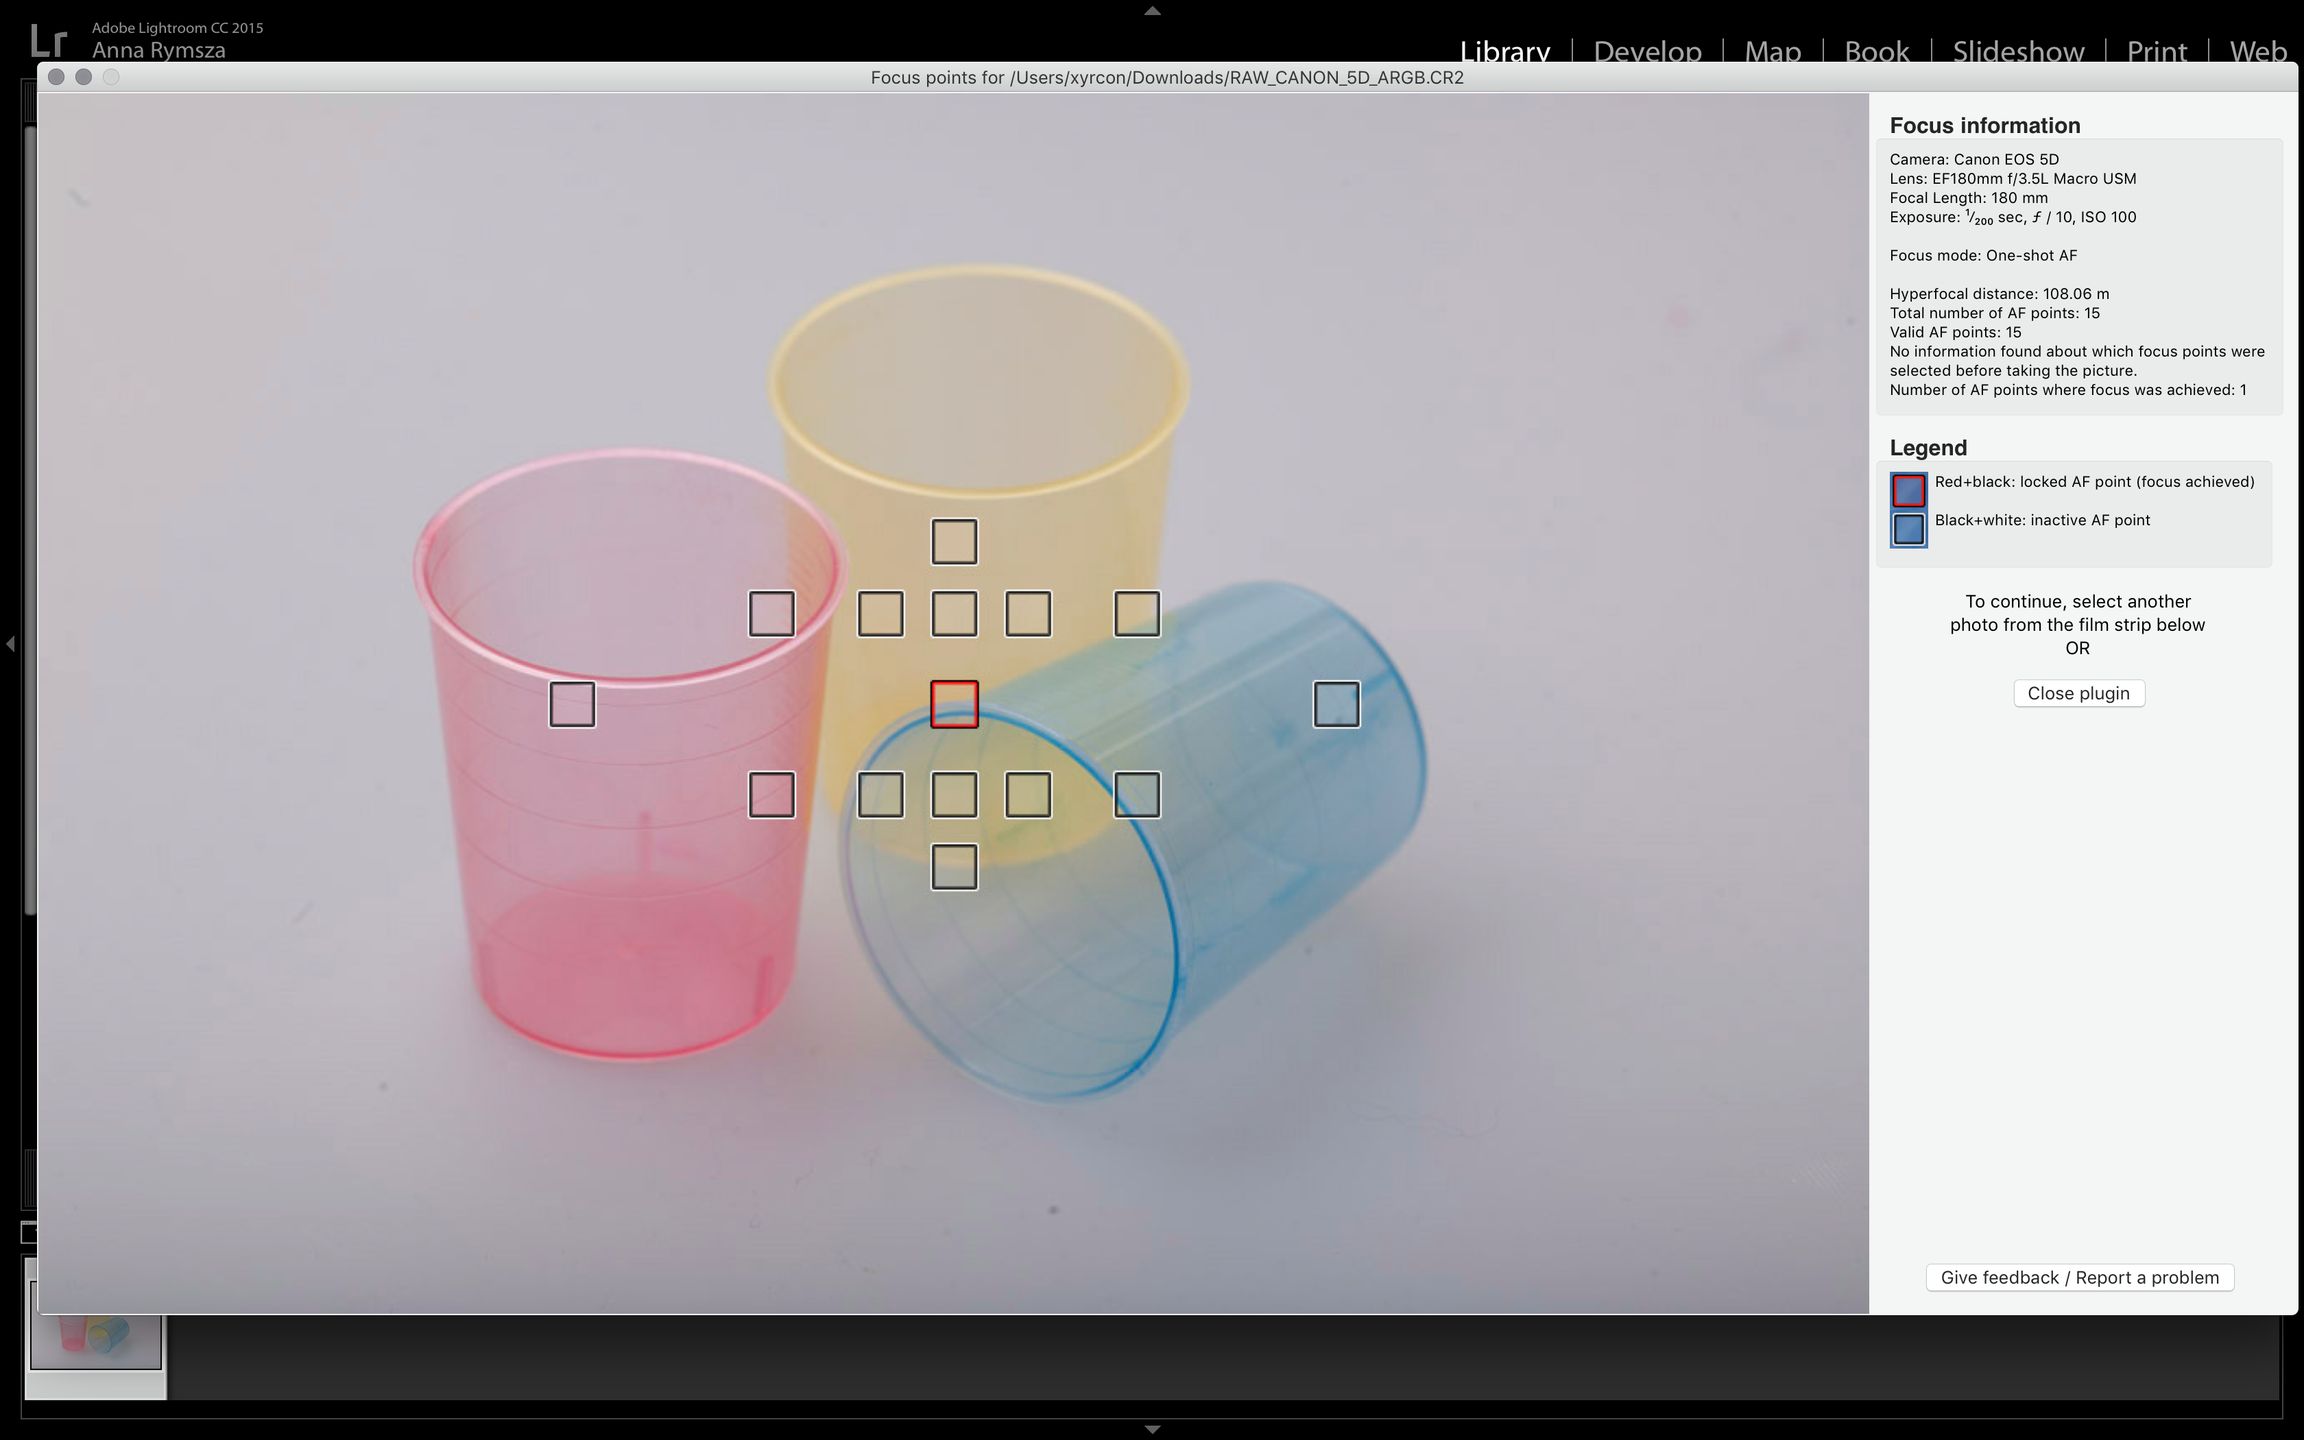Viewport: 2304px width, 1440px height.
Task: Click the red close window button
Action: pos(57,77)
